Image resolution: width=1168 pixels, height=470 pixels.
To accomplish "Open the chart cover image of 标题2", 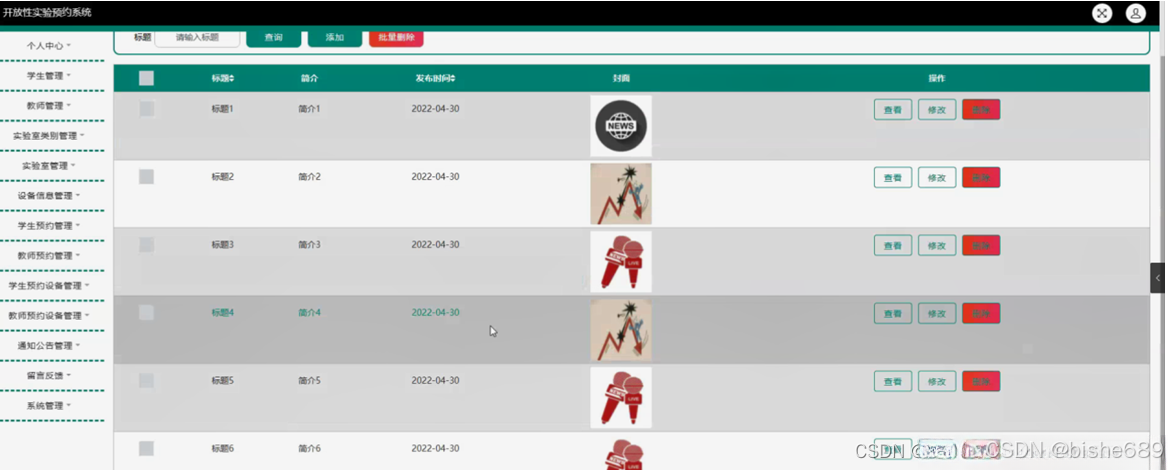I will [x=621, y=194].
